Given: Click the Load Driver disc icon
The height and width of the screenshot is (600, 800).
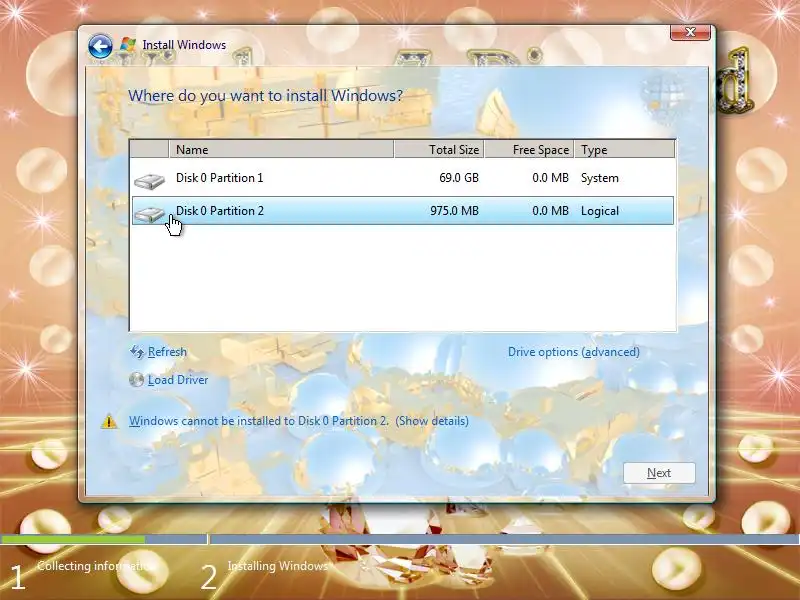Looking at the screenshot, I should [136, 380].
